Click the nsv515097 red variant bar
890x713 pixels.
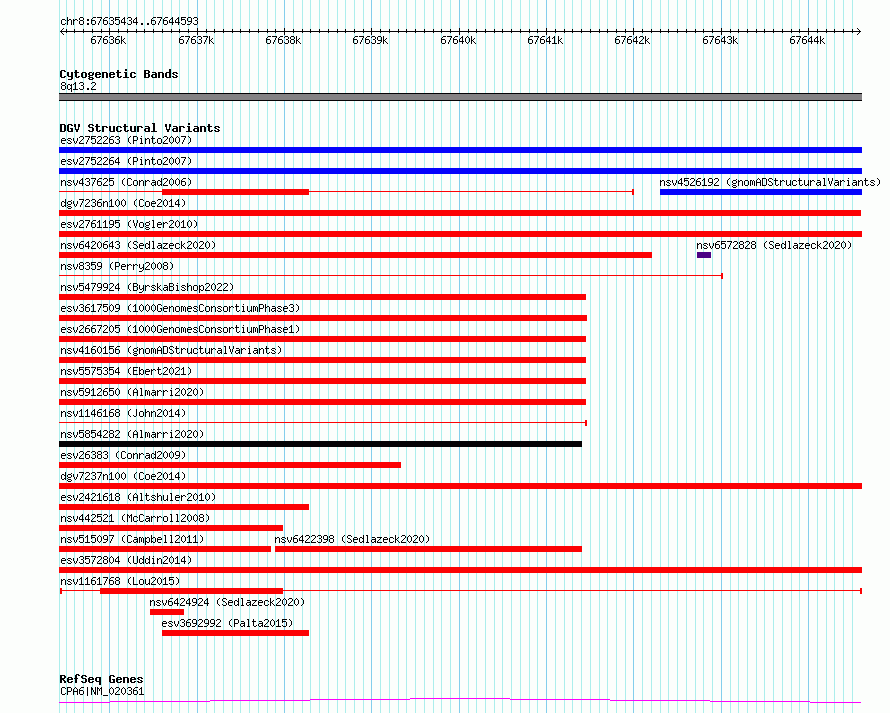[165, 549]
